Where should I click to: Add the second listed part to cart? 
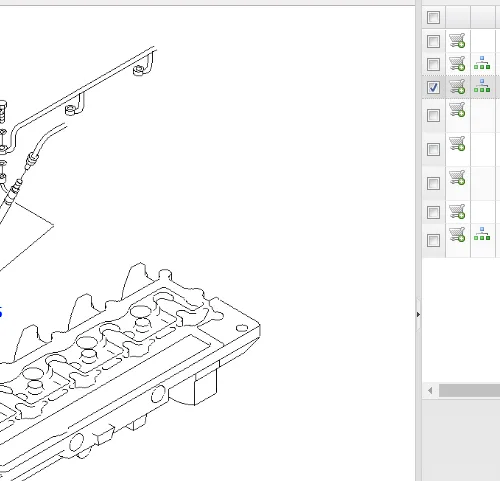point(457,63)
